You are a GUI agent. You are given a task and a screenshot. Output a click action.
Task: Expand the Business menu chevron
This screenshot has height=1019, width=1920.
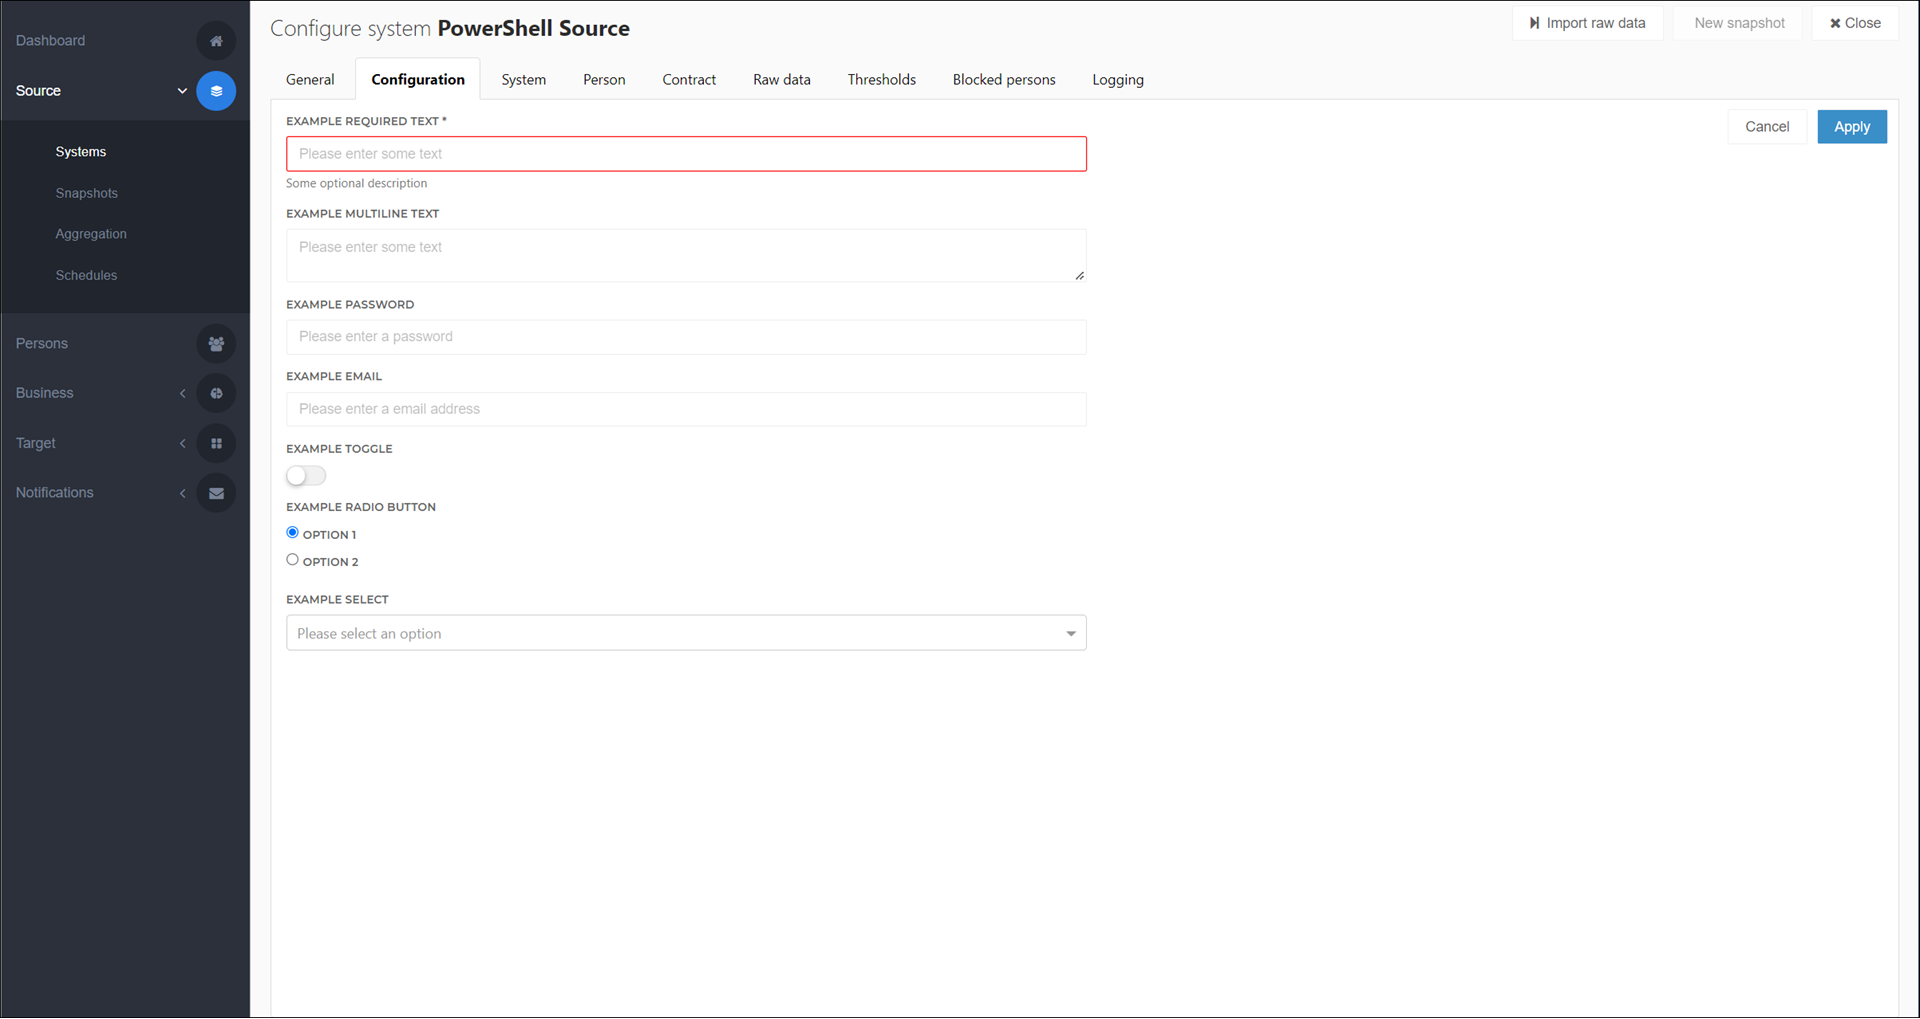pos(182,393)
